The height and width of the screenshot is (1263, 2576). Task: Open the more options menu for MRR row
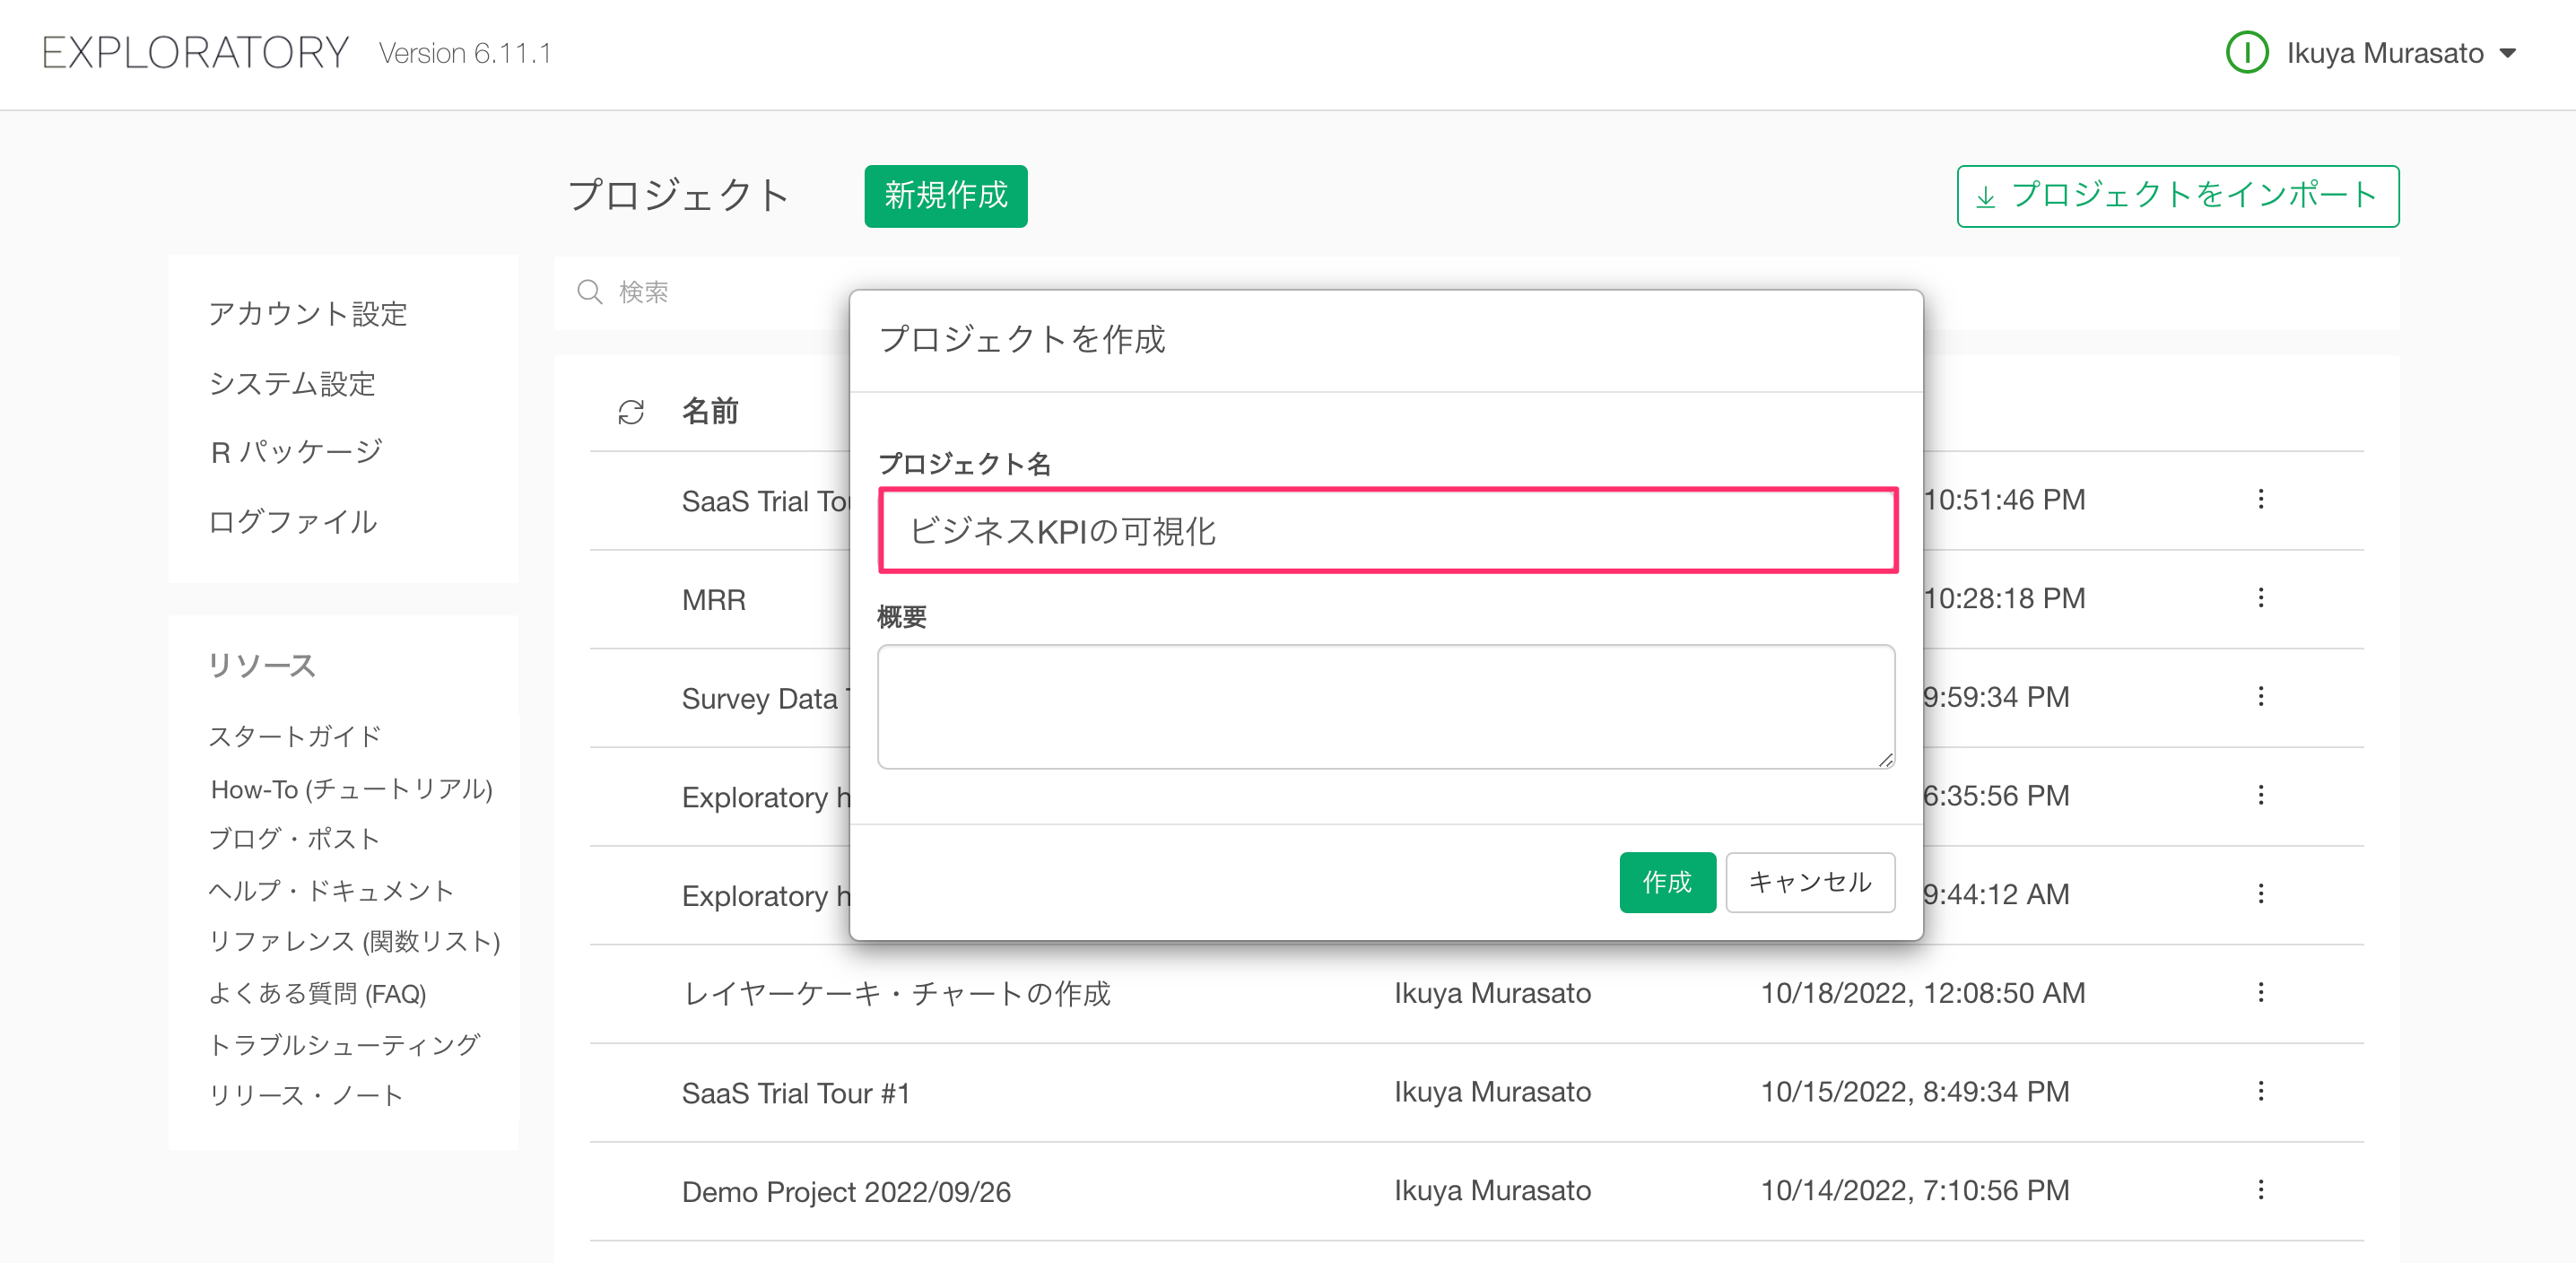[2261, 598]
